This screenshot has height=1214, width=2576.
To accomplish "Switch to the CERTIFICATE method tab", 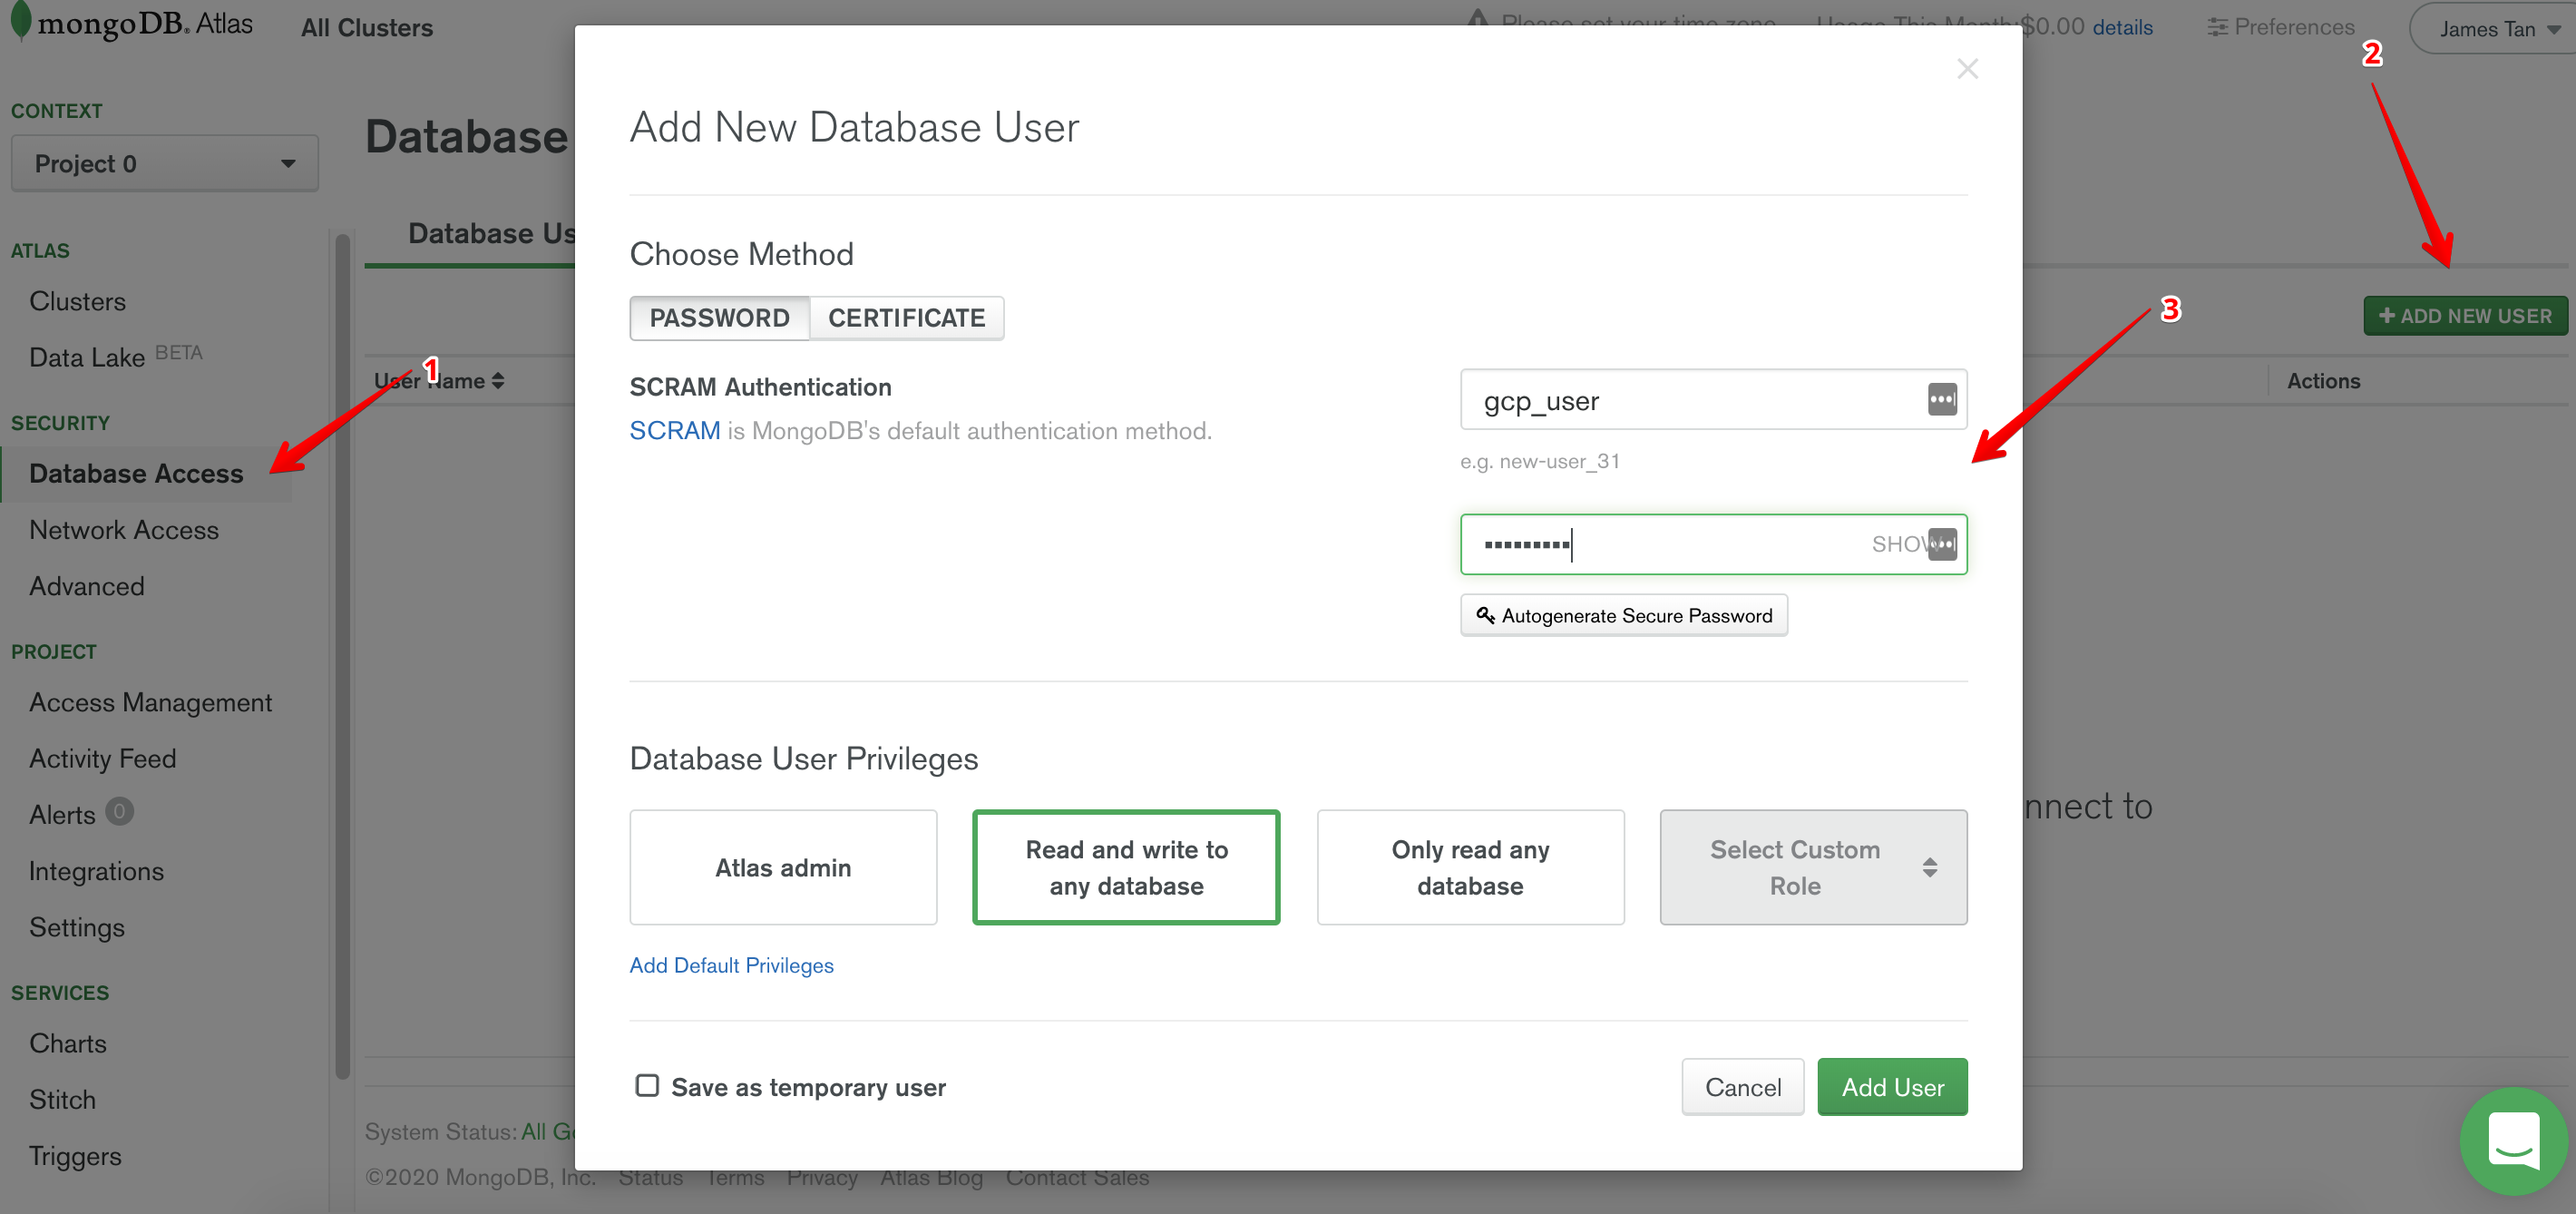I will point(906,318).
